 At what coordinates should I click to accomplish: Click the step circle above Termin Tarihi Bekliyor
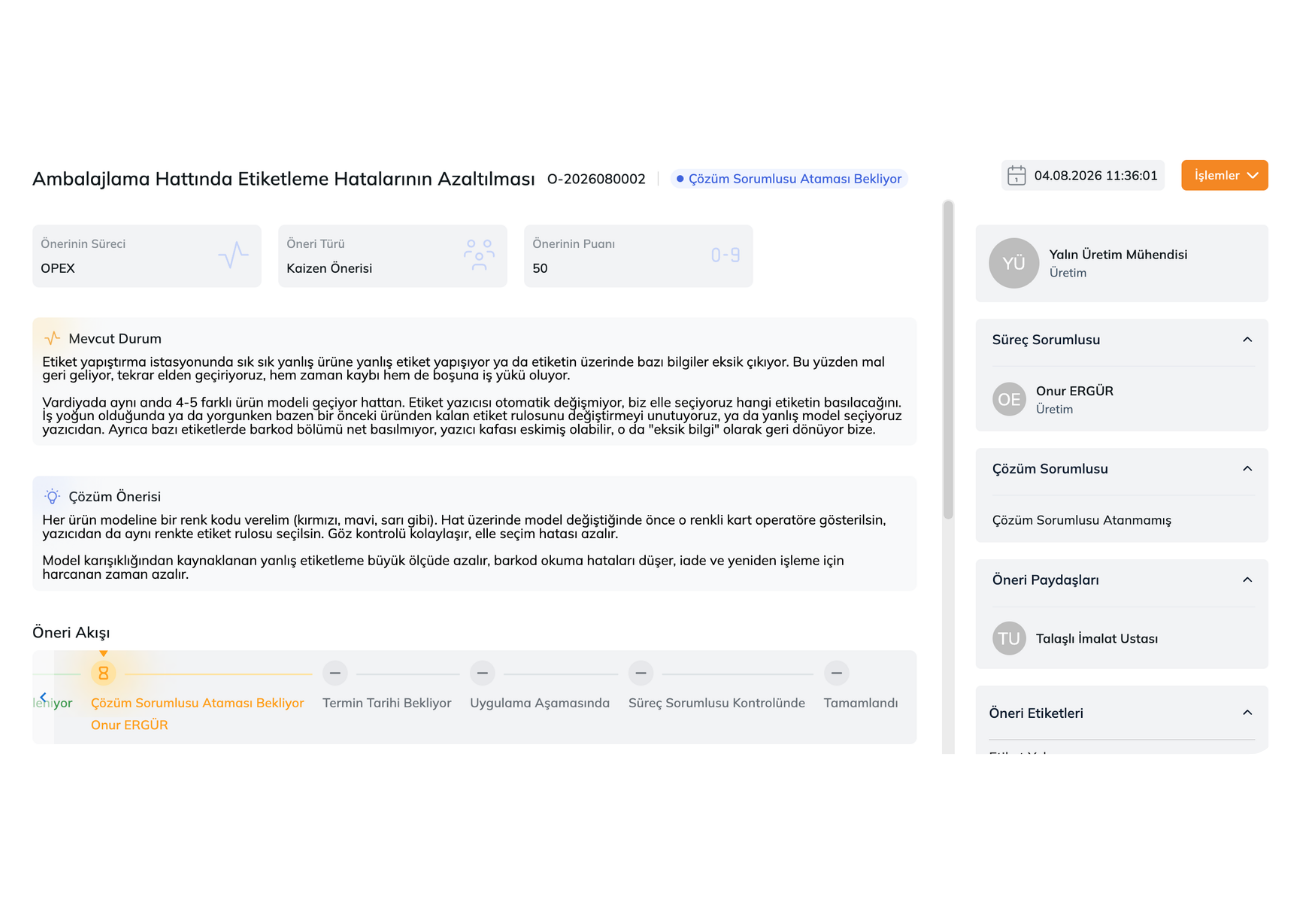click(x=335, y=672)
